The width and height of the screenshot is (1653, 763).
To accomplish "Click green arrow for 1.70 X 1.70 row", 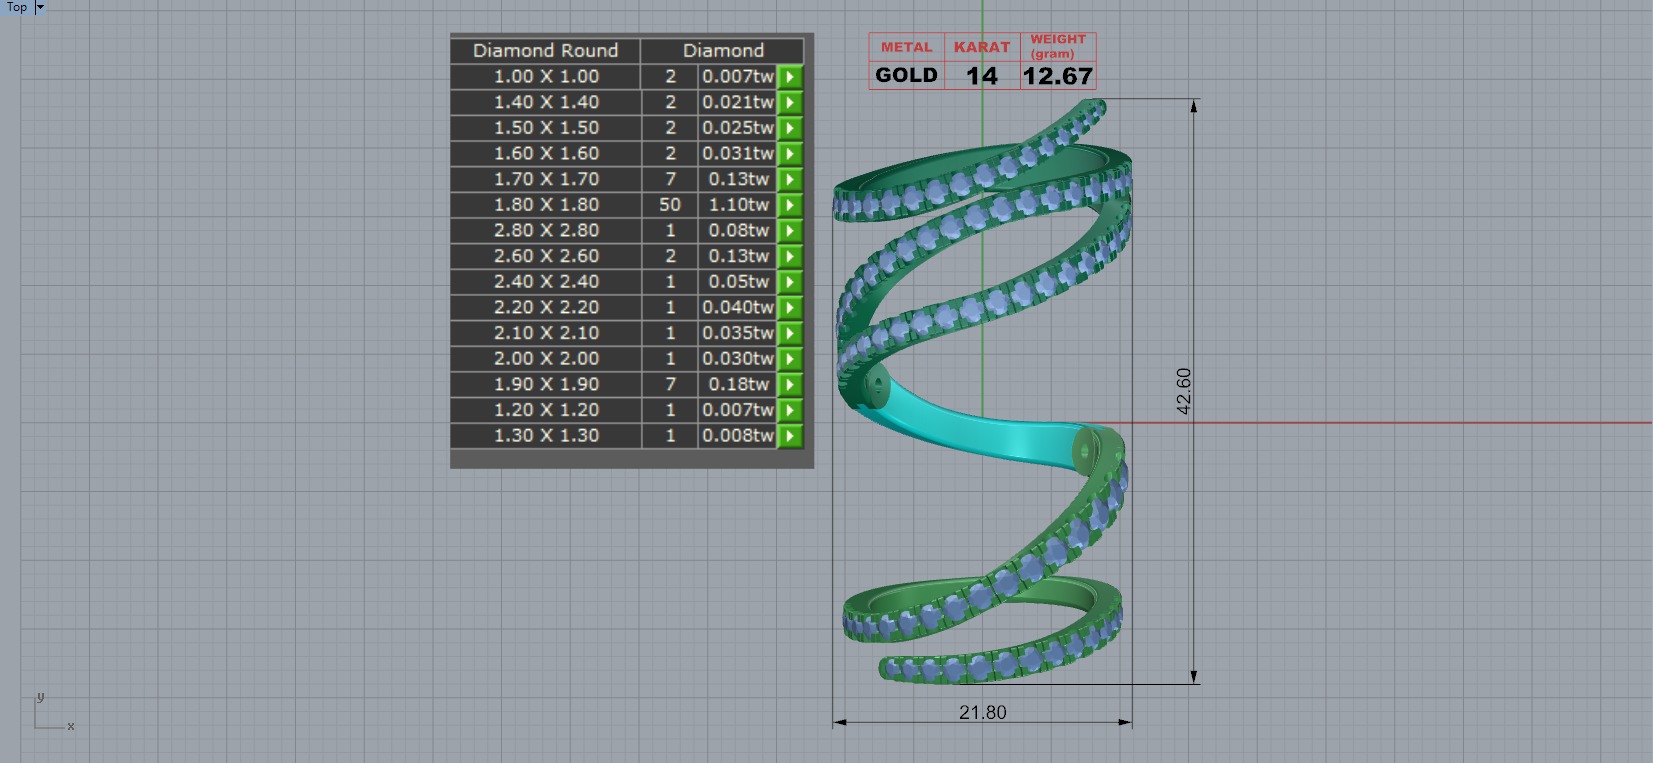I will pos(790,179).
